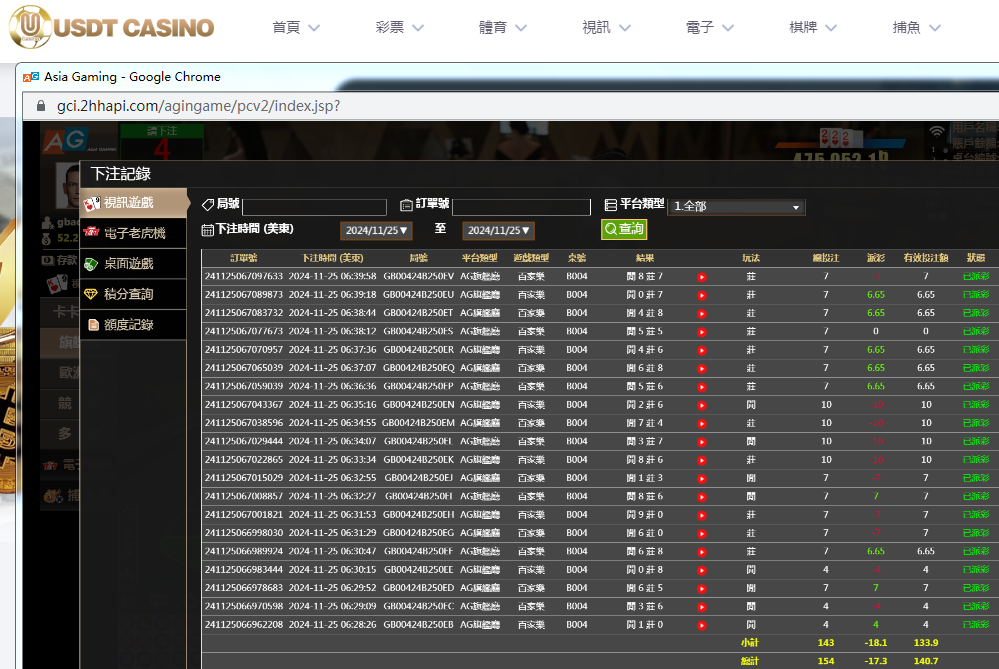Screen dimensions: 999x669
Task: Play replay video for order 241125067097633
Action: click(701, 277)
